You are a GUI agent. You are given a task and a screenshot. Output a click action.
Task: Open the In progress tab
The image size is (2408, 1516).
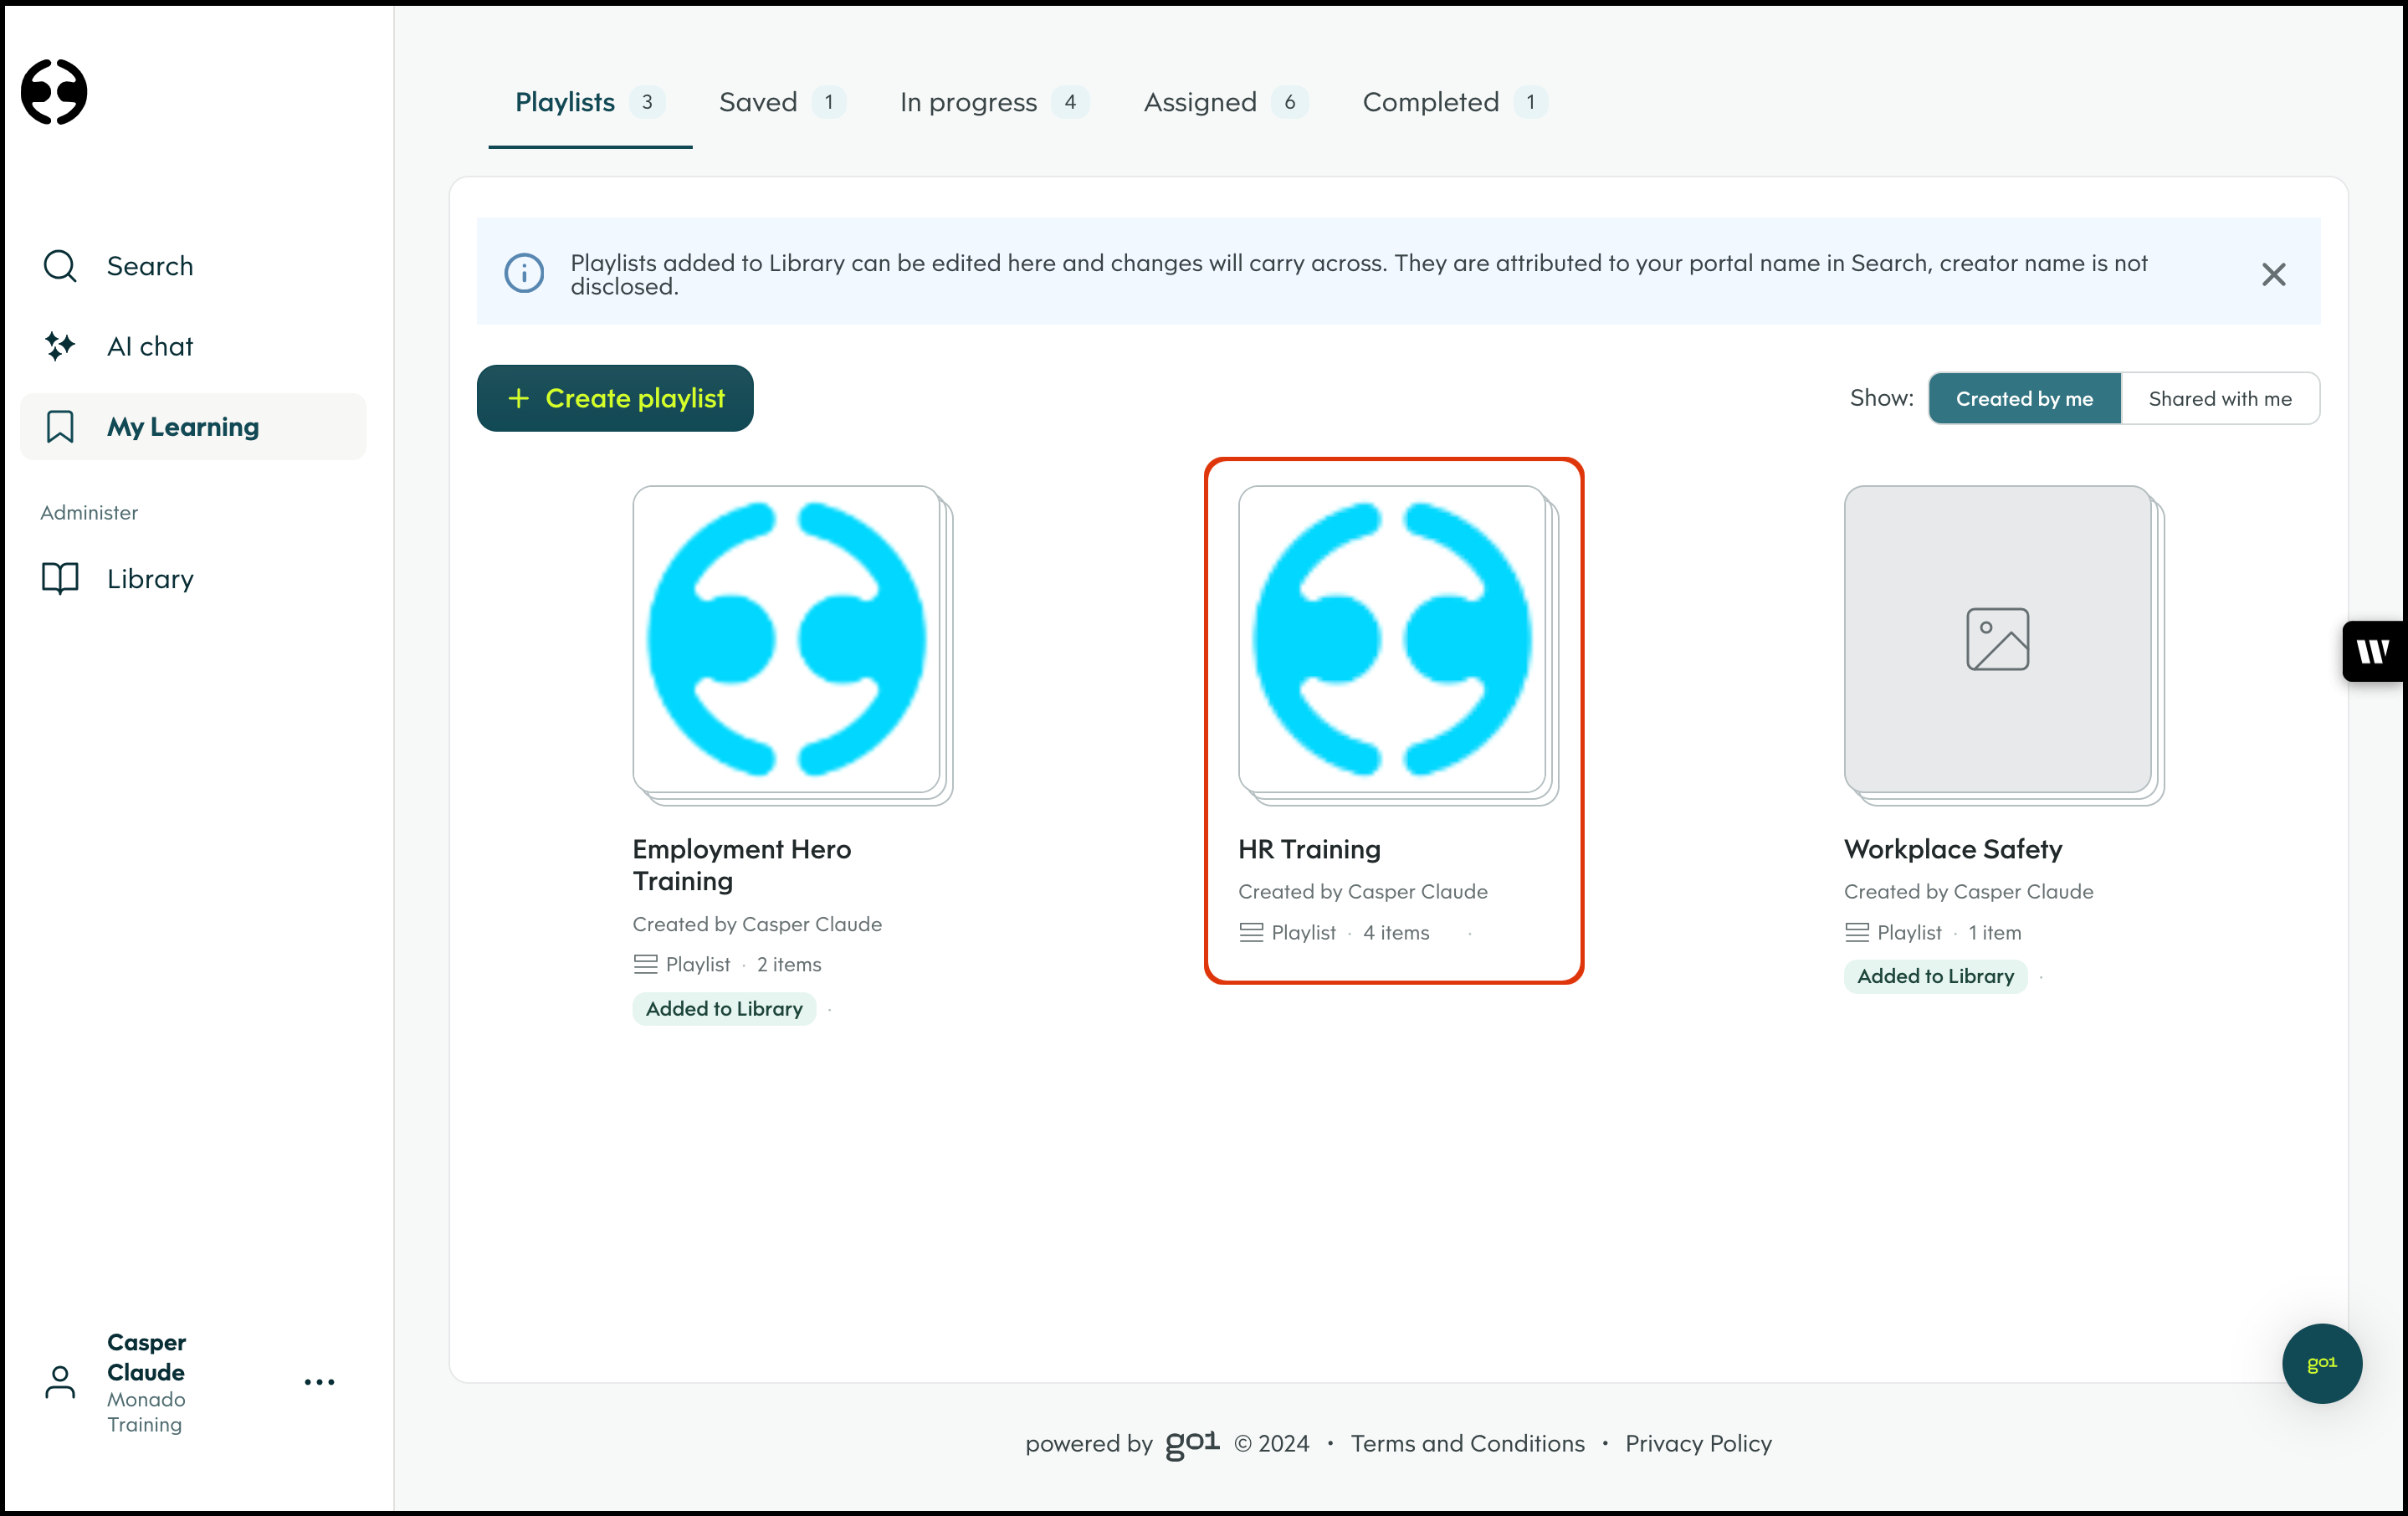click(x=994, y=102)
